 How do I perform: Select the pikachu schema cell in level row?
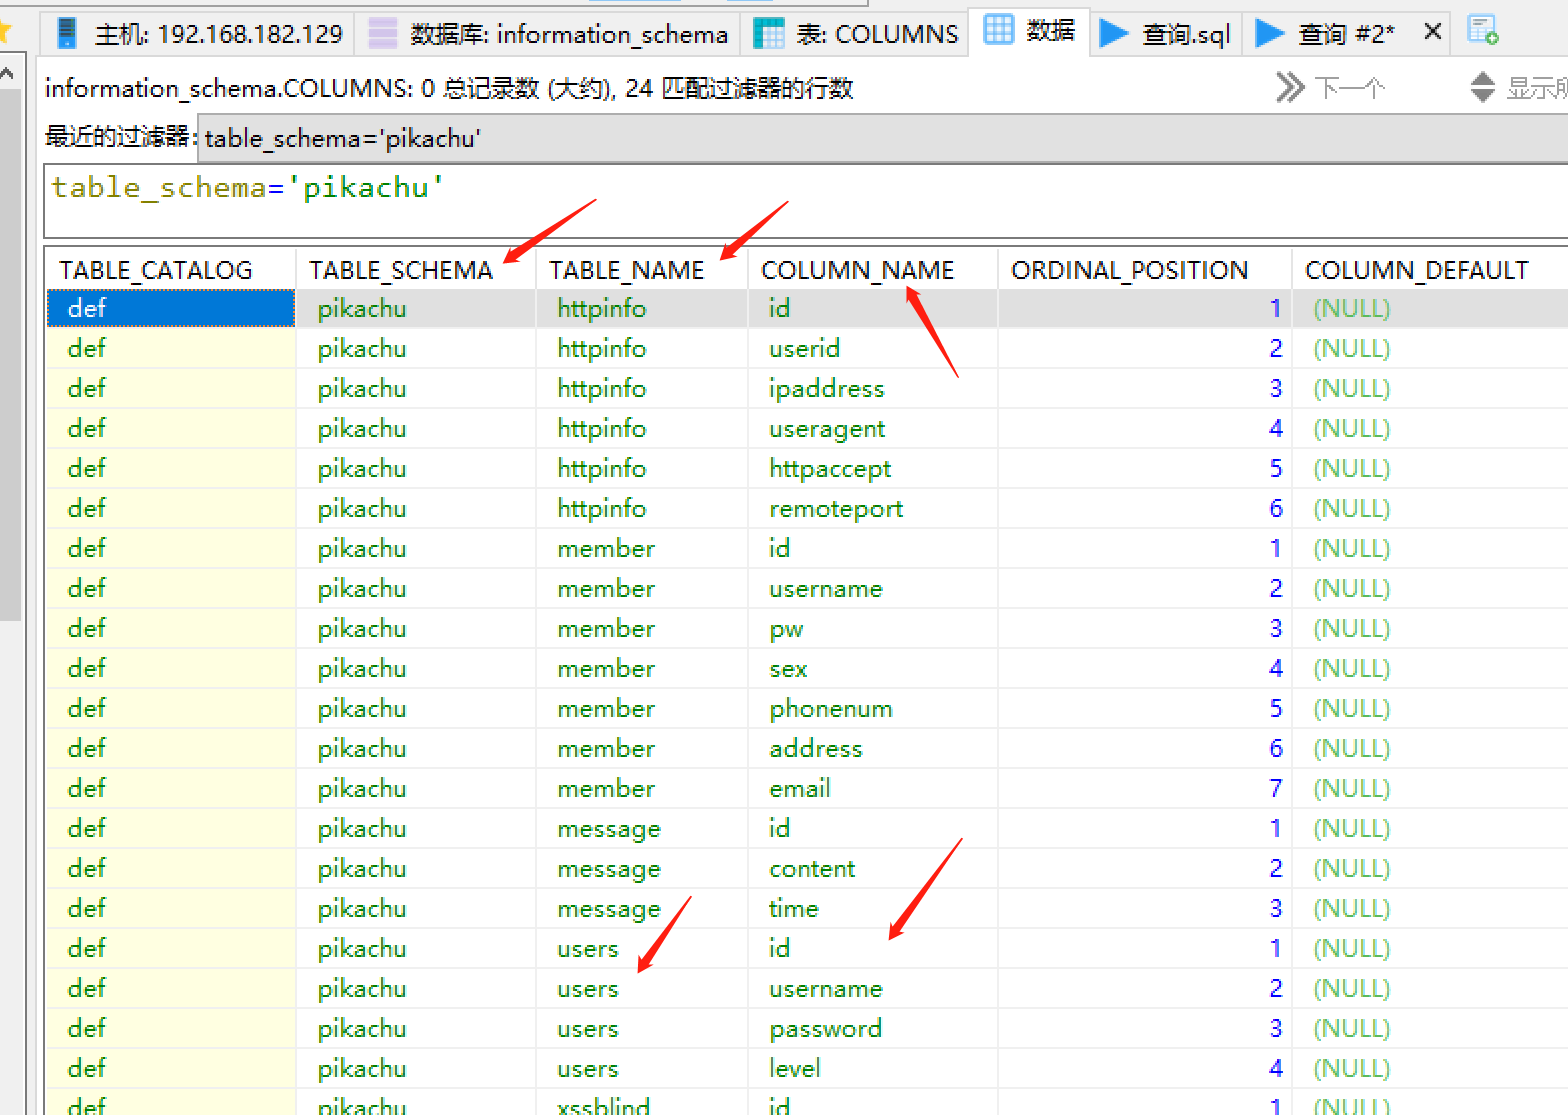[415, 1068]
